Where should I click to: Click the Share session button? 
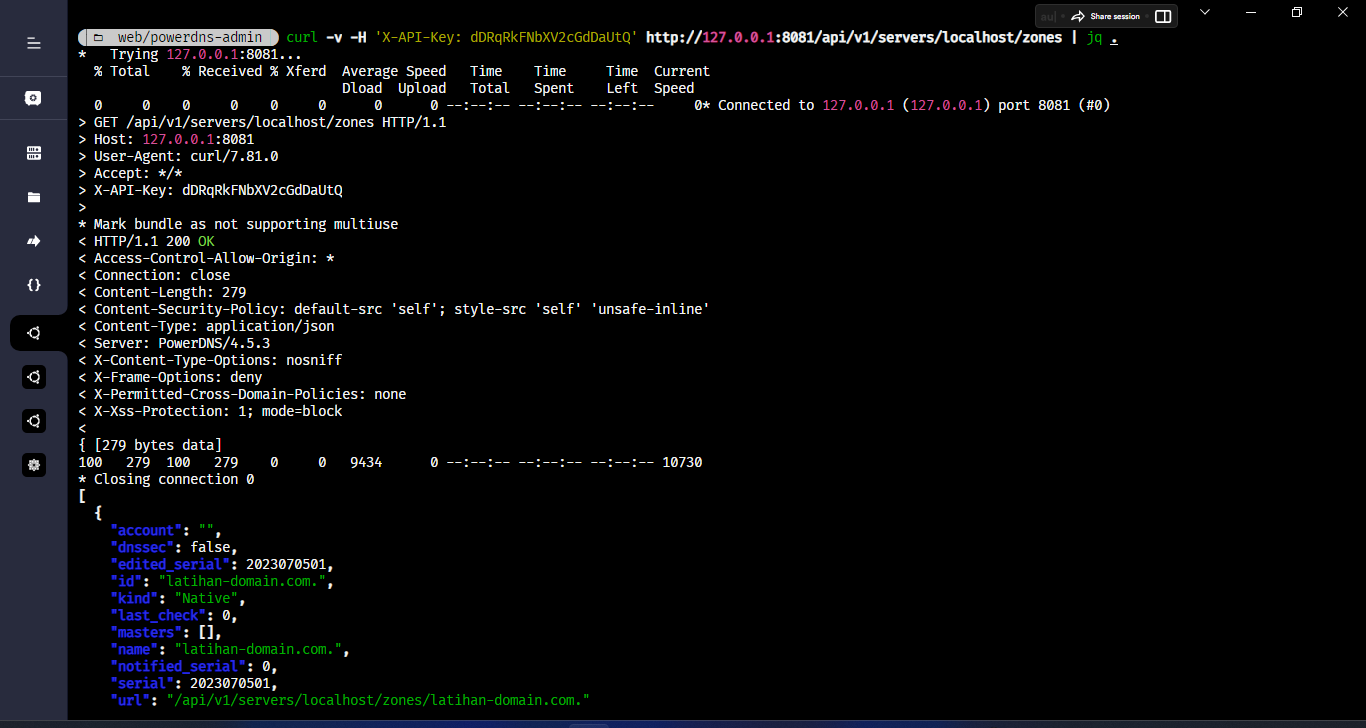[x=1105, y=16]
